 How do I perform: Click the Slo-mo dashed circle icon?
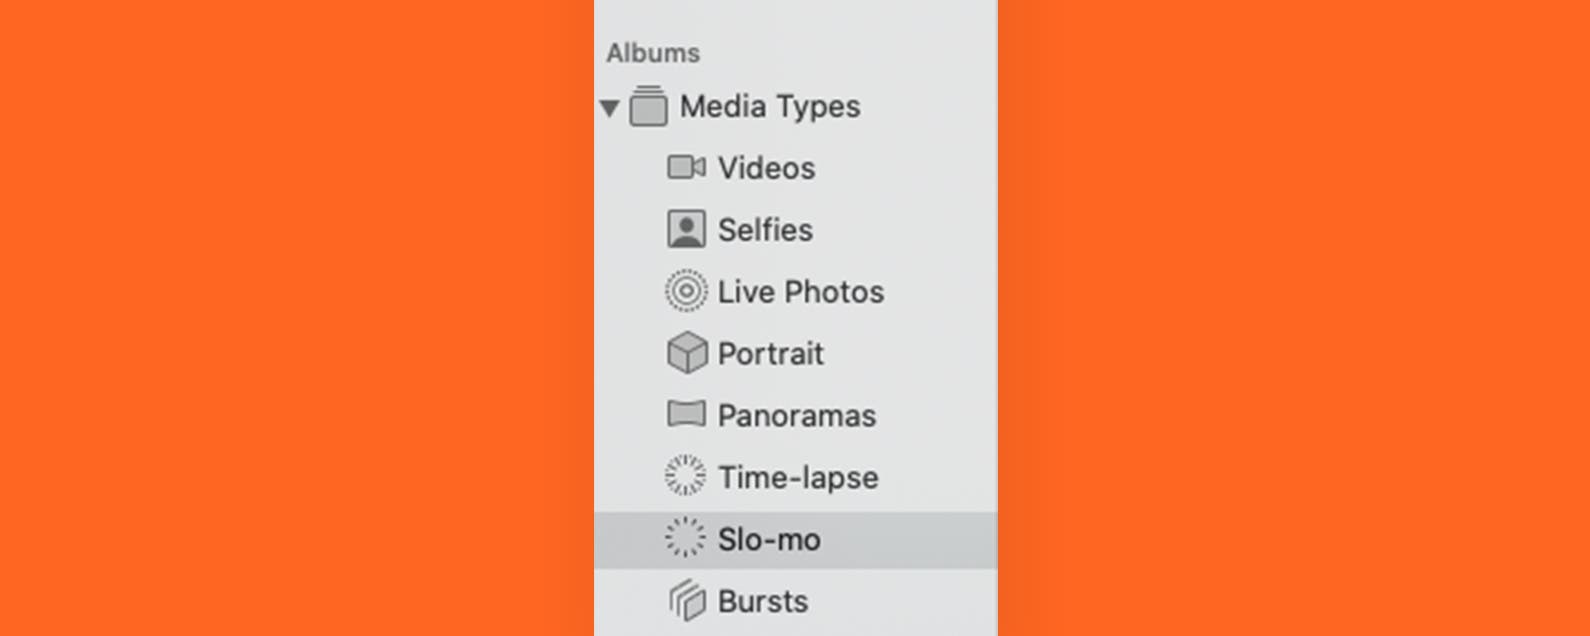pos(686,538)
